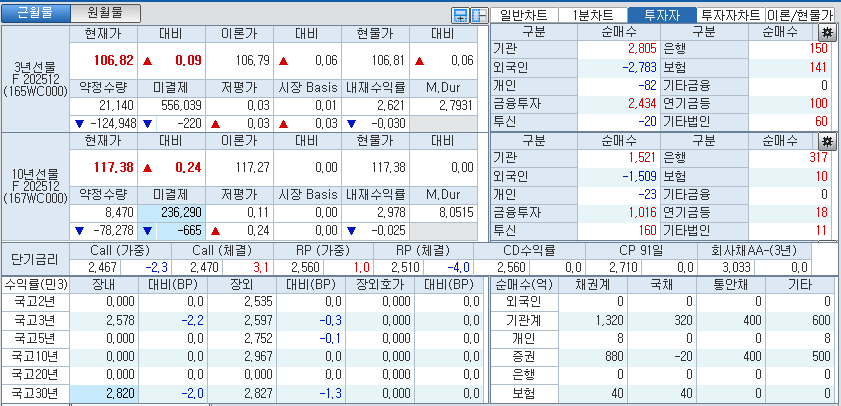Click the 수익률(민3) column header
The width and height of the screenshot is (841, 406).
click(35, 284)
